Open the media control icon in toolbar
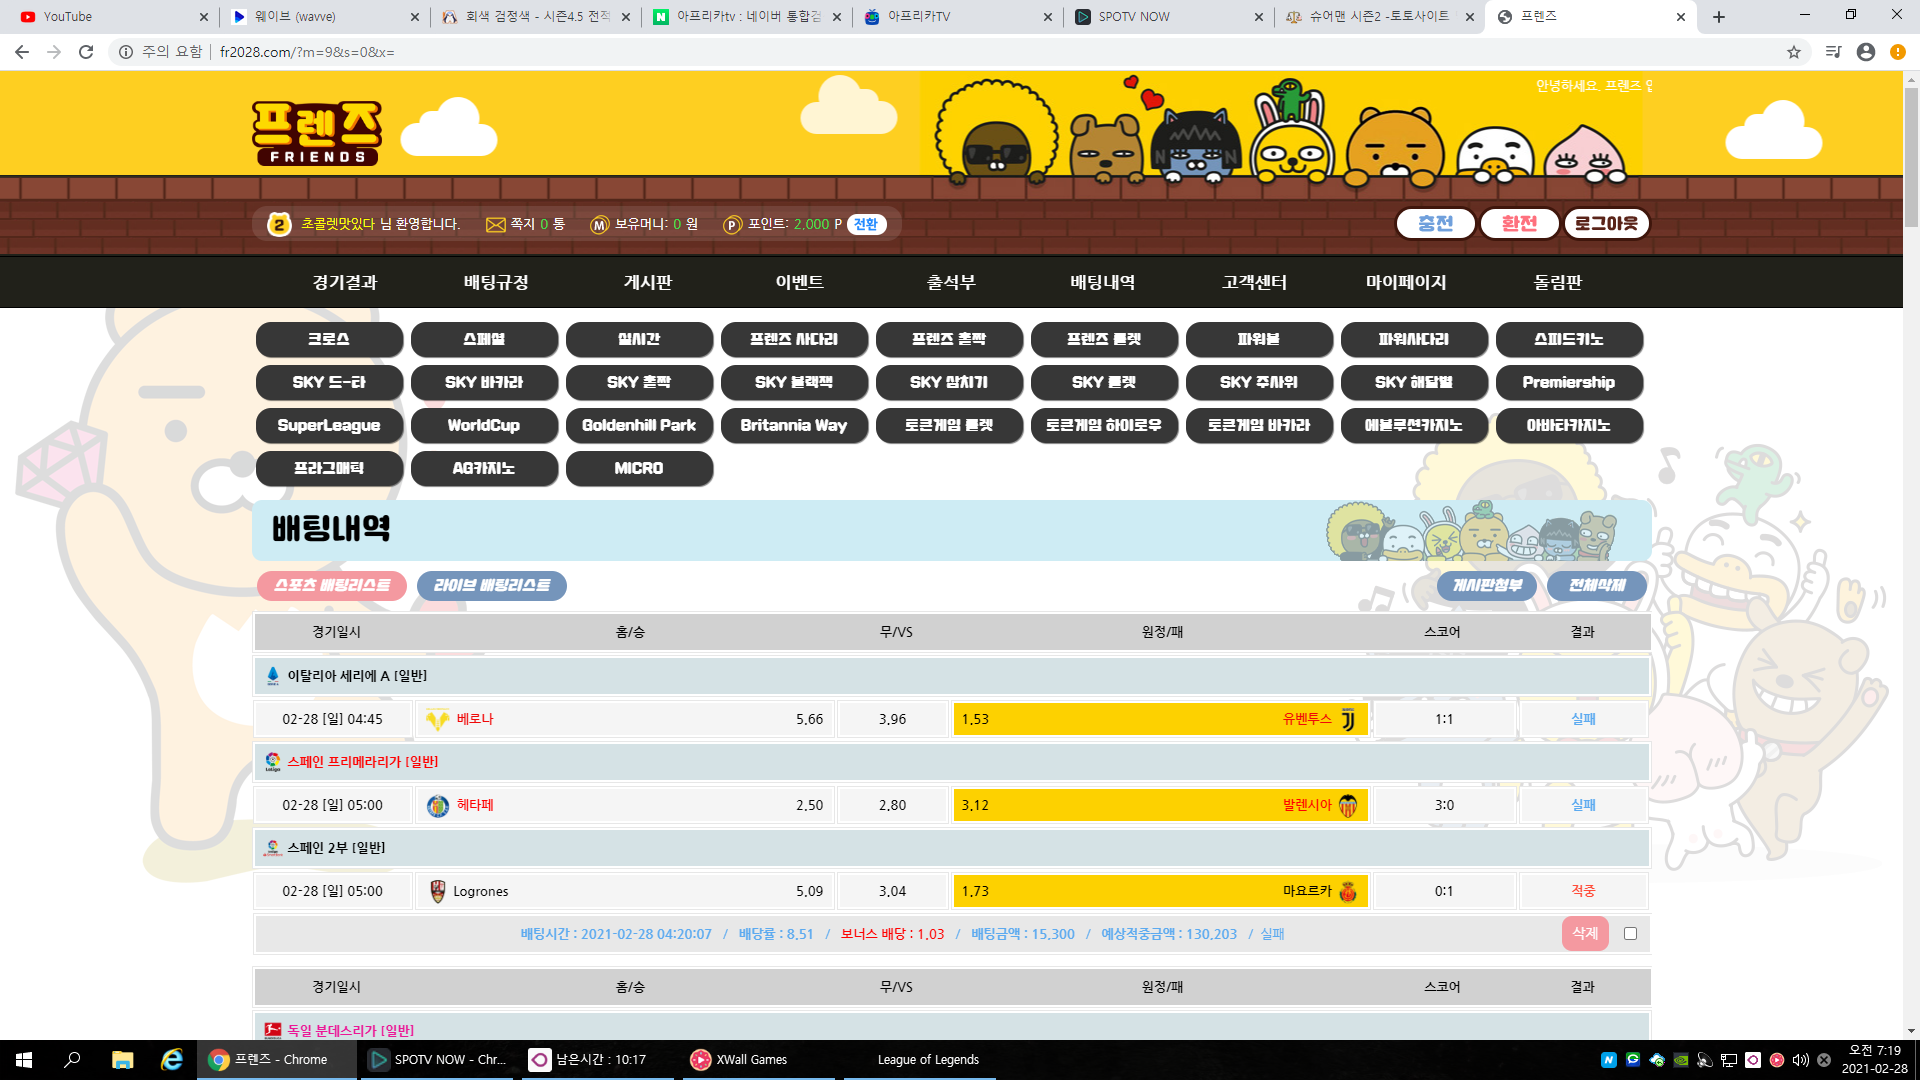The width and height of the screenshot is (1920, 1080). click(1833, 52)
